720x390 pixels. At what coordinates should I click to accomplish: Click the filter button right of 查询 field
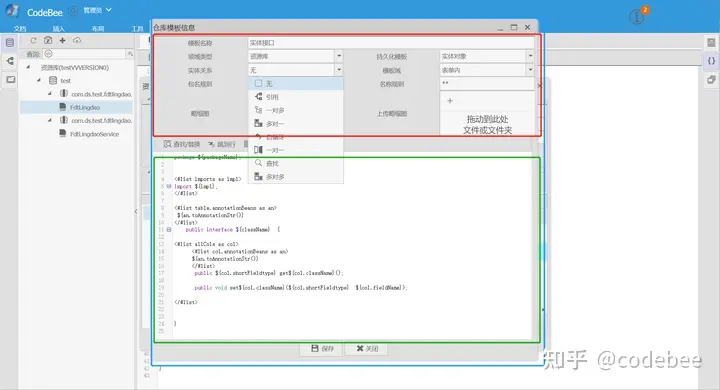click(130, 54)
